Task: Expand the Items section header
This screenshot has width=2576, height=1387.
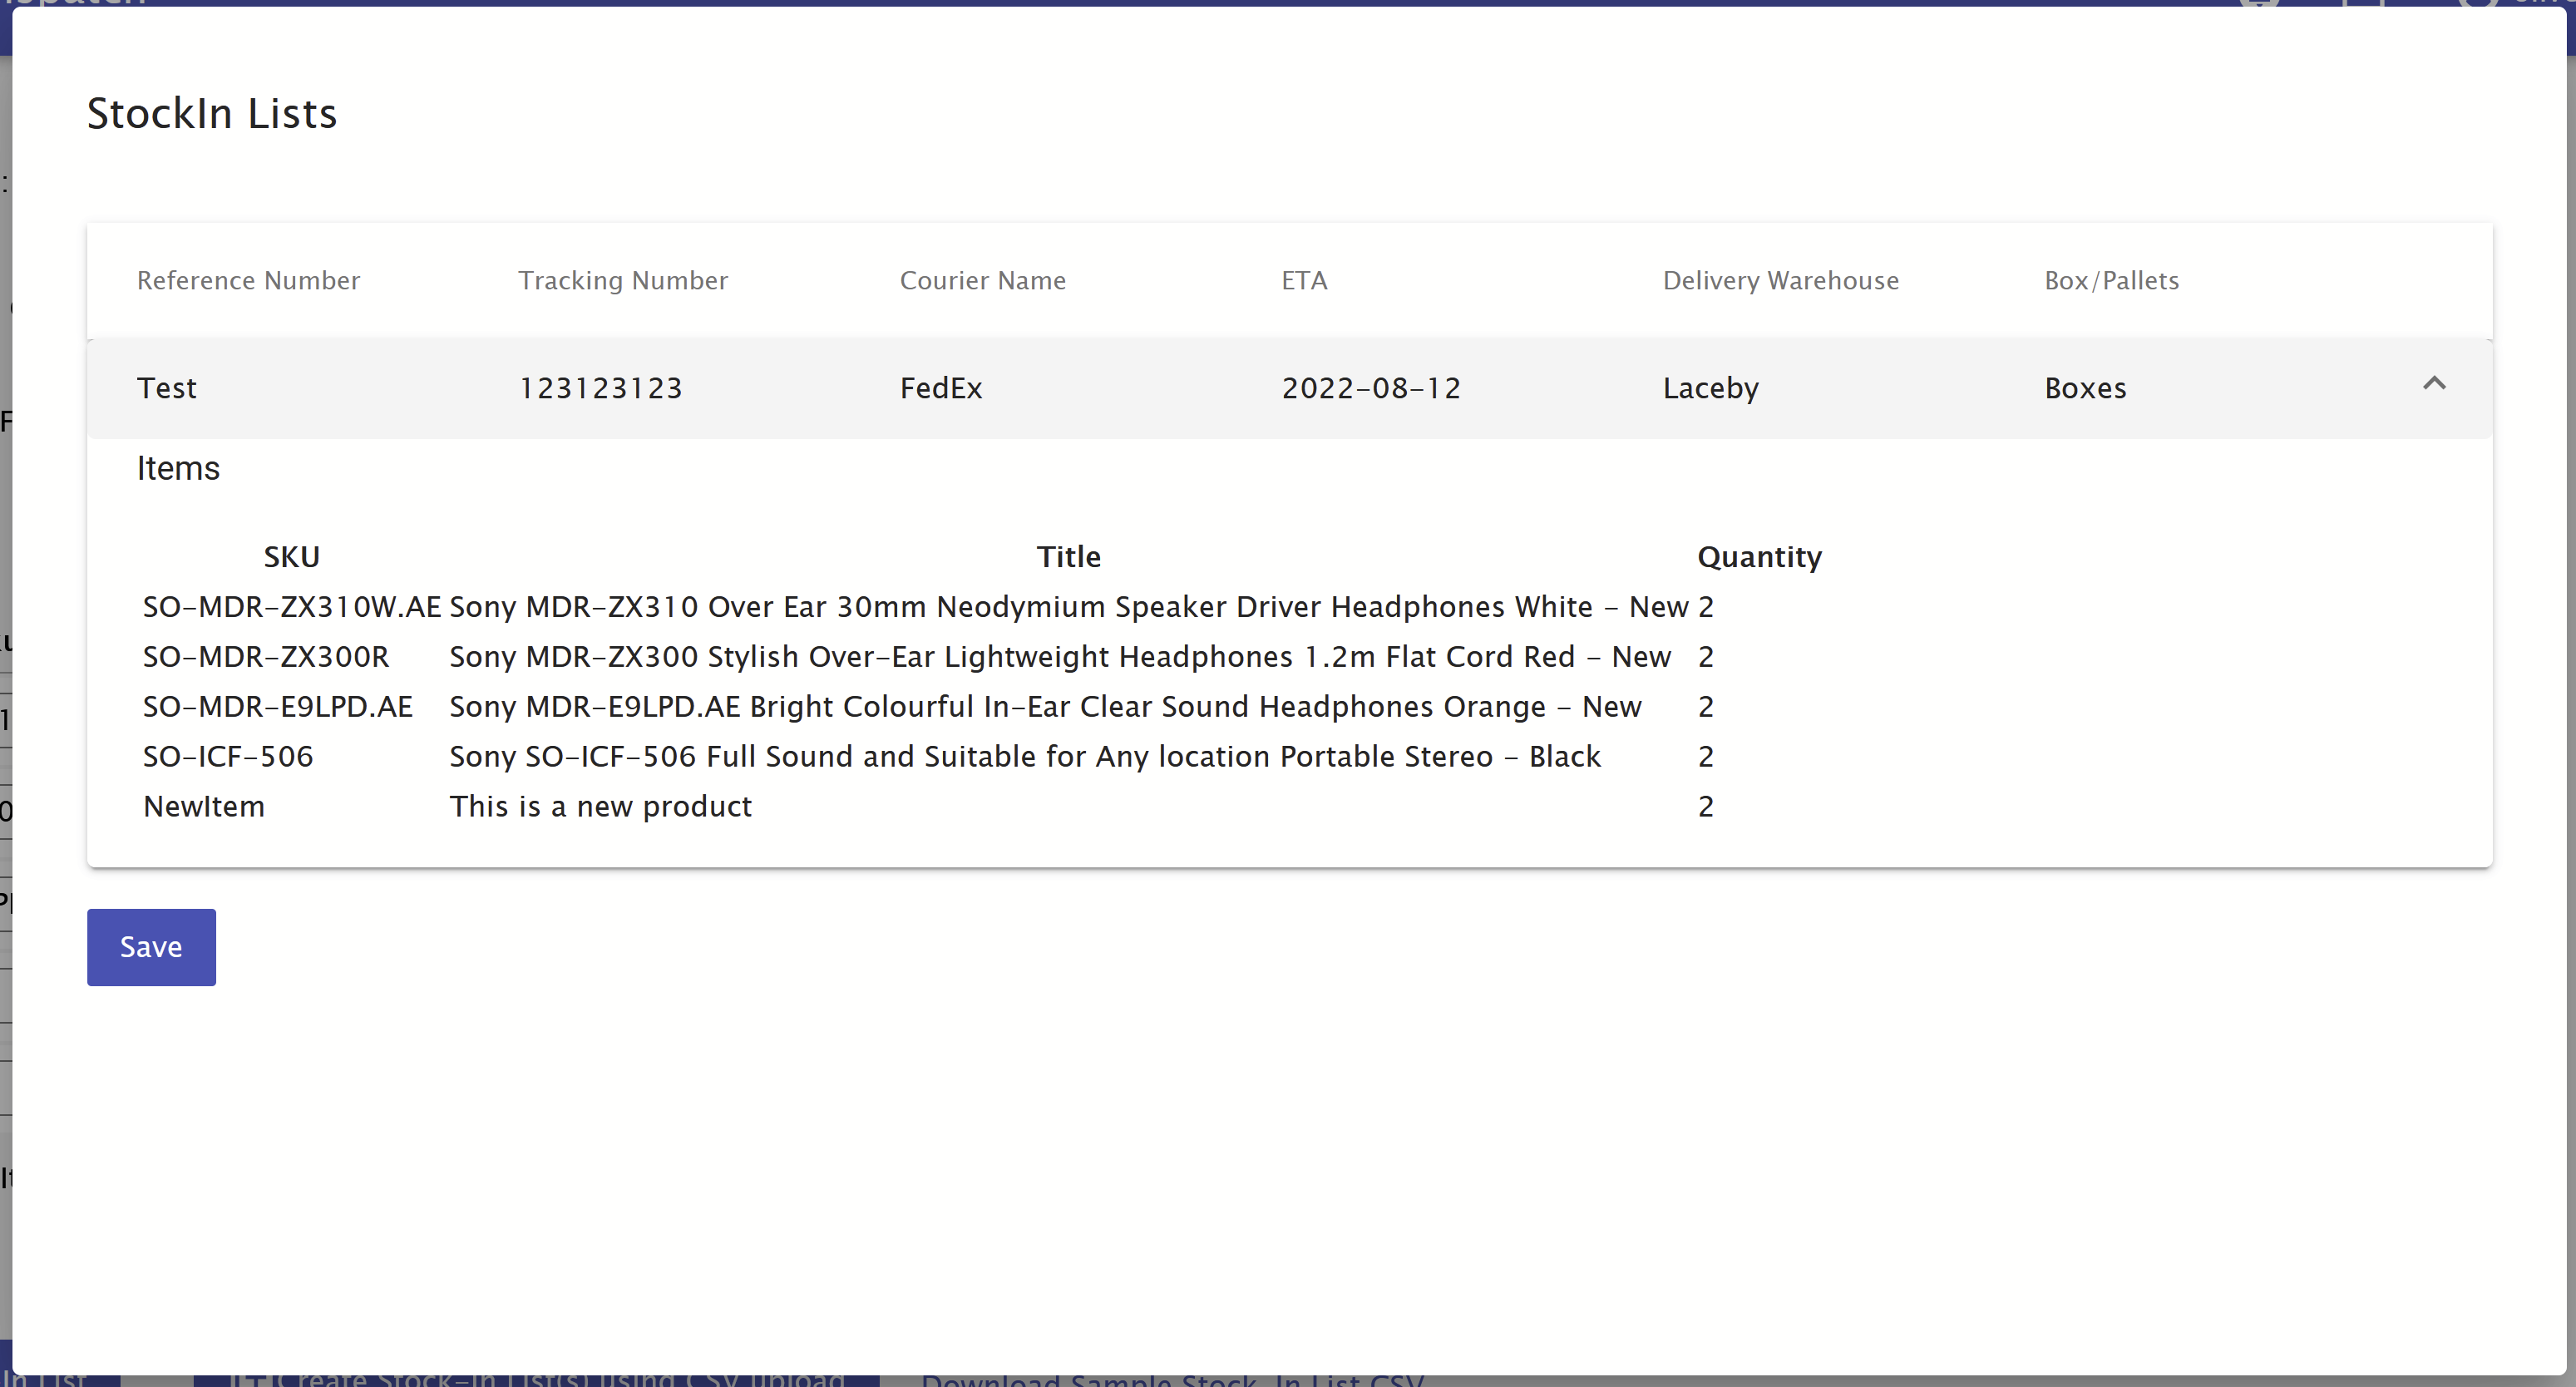Action: [178, 467]
